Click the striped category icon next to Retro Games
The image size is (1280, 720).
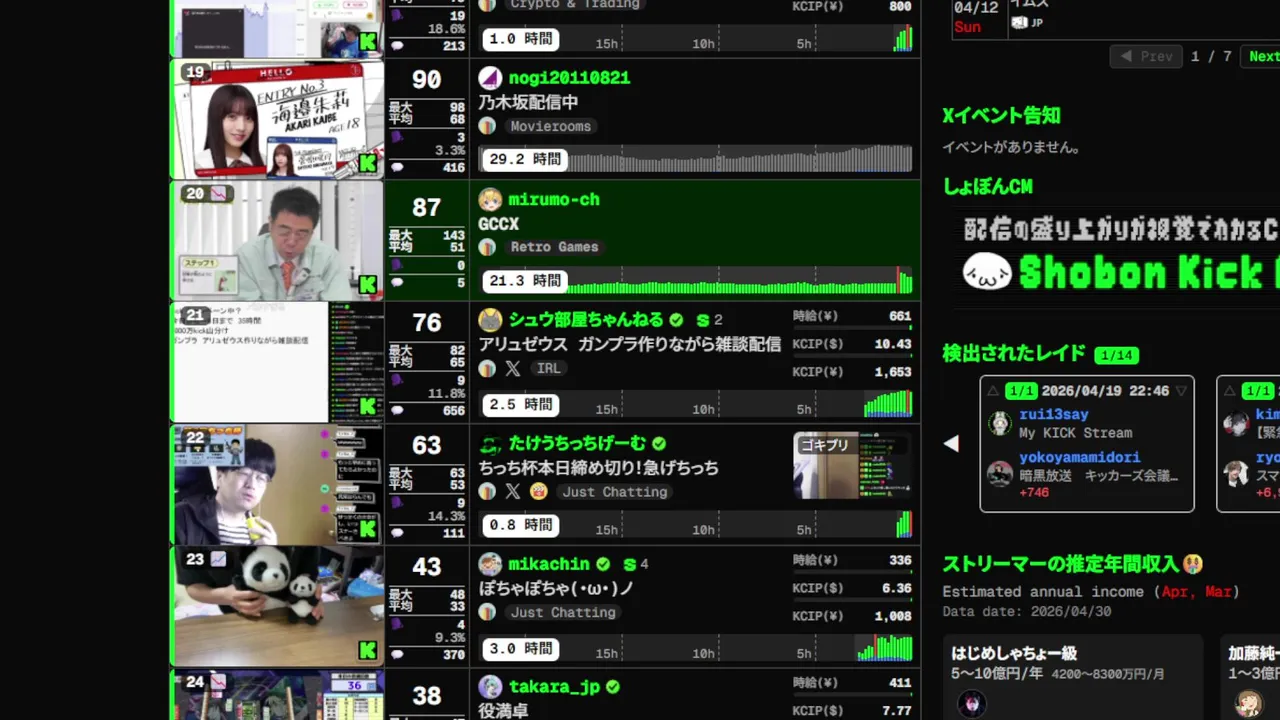487,247
